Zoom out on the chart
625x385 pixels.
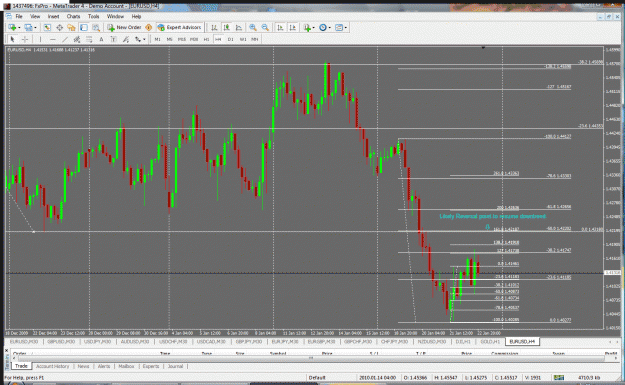(x=265, y=28)
